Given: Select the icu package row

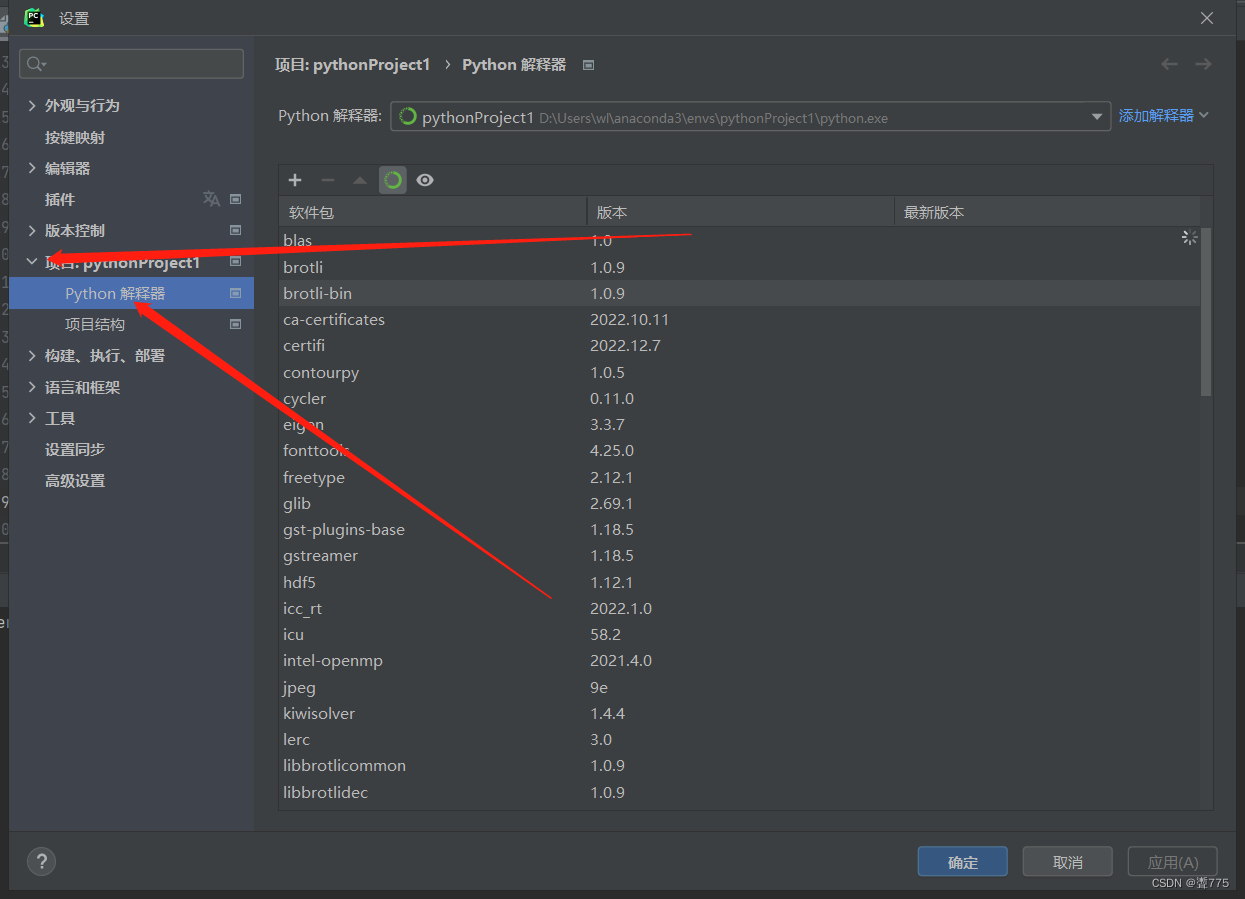Looking at the screenshot, I should click(x=739, y=634).
